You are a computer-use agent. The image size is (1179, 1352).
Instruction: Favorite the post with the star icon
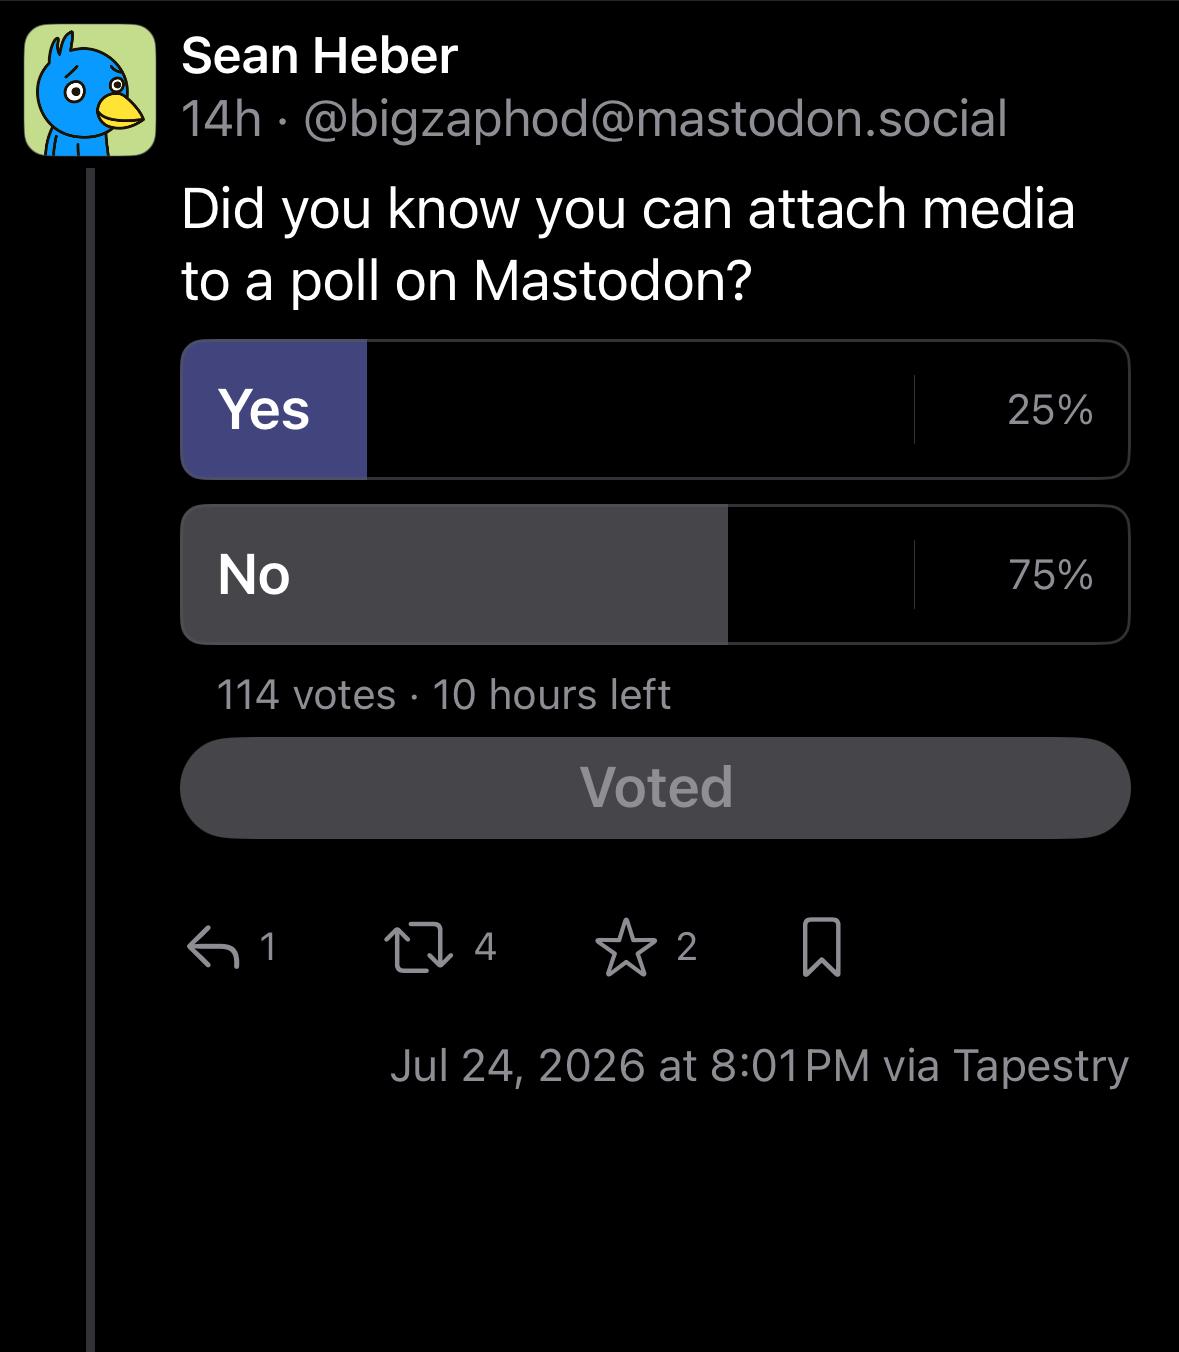click(626, 947)
